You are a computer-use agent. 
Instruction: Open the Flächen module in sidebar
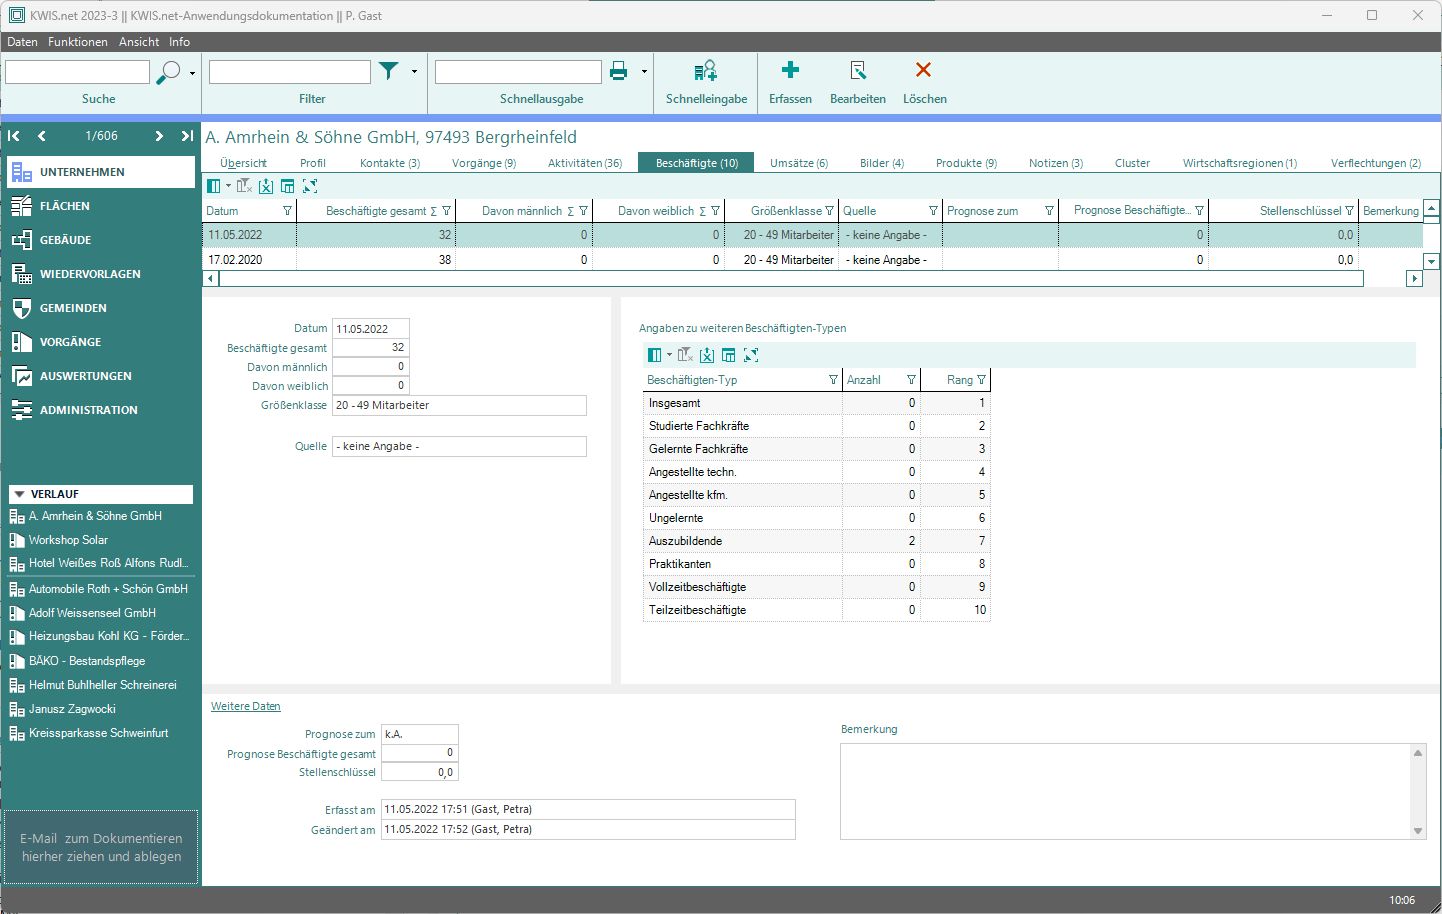(x=100, y=206)
